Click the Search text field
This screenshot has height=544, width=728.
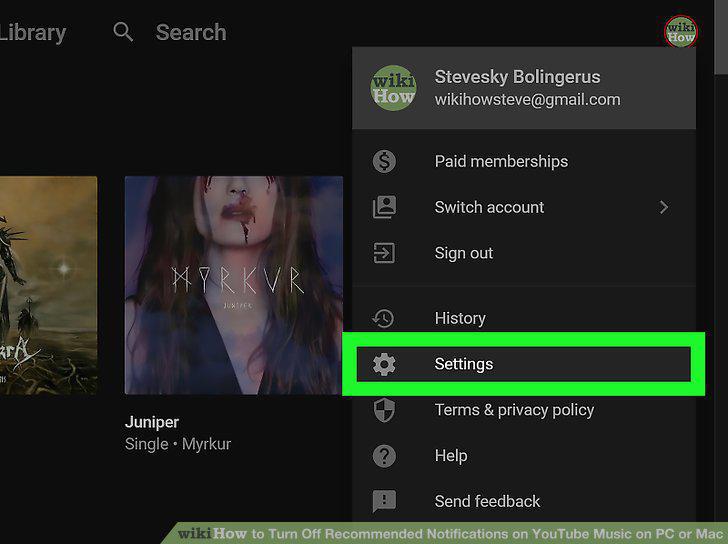191,32
